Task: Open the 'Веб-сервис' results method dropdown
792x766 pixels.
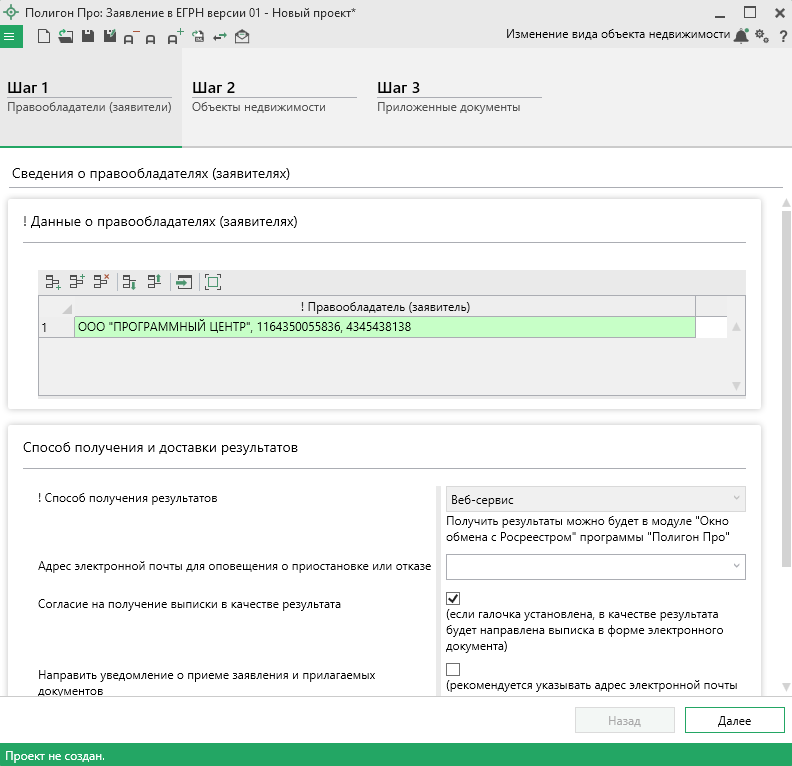Action: pos(737,498)
